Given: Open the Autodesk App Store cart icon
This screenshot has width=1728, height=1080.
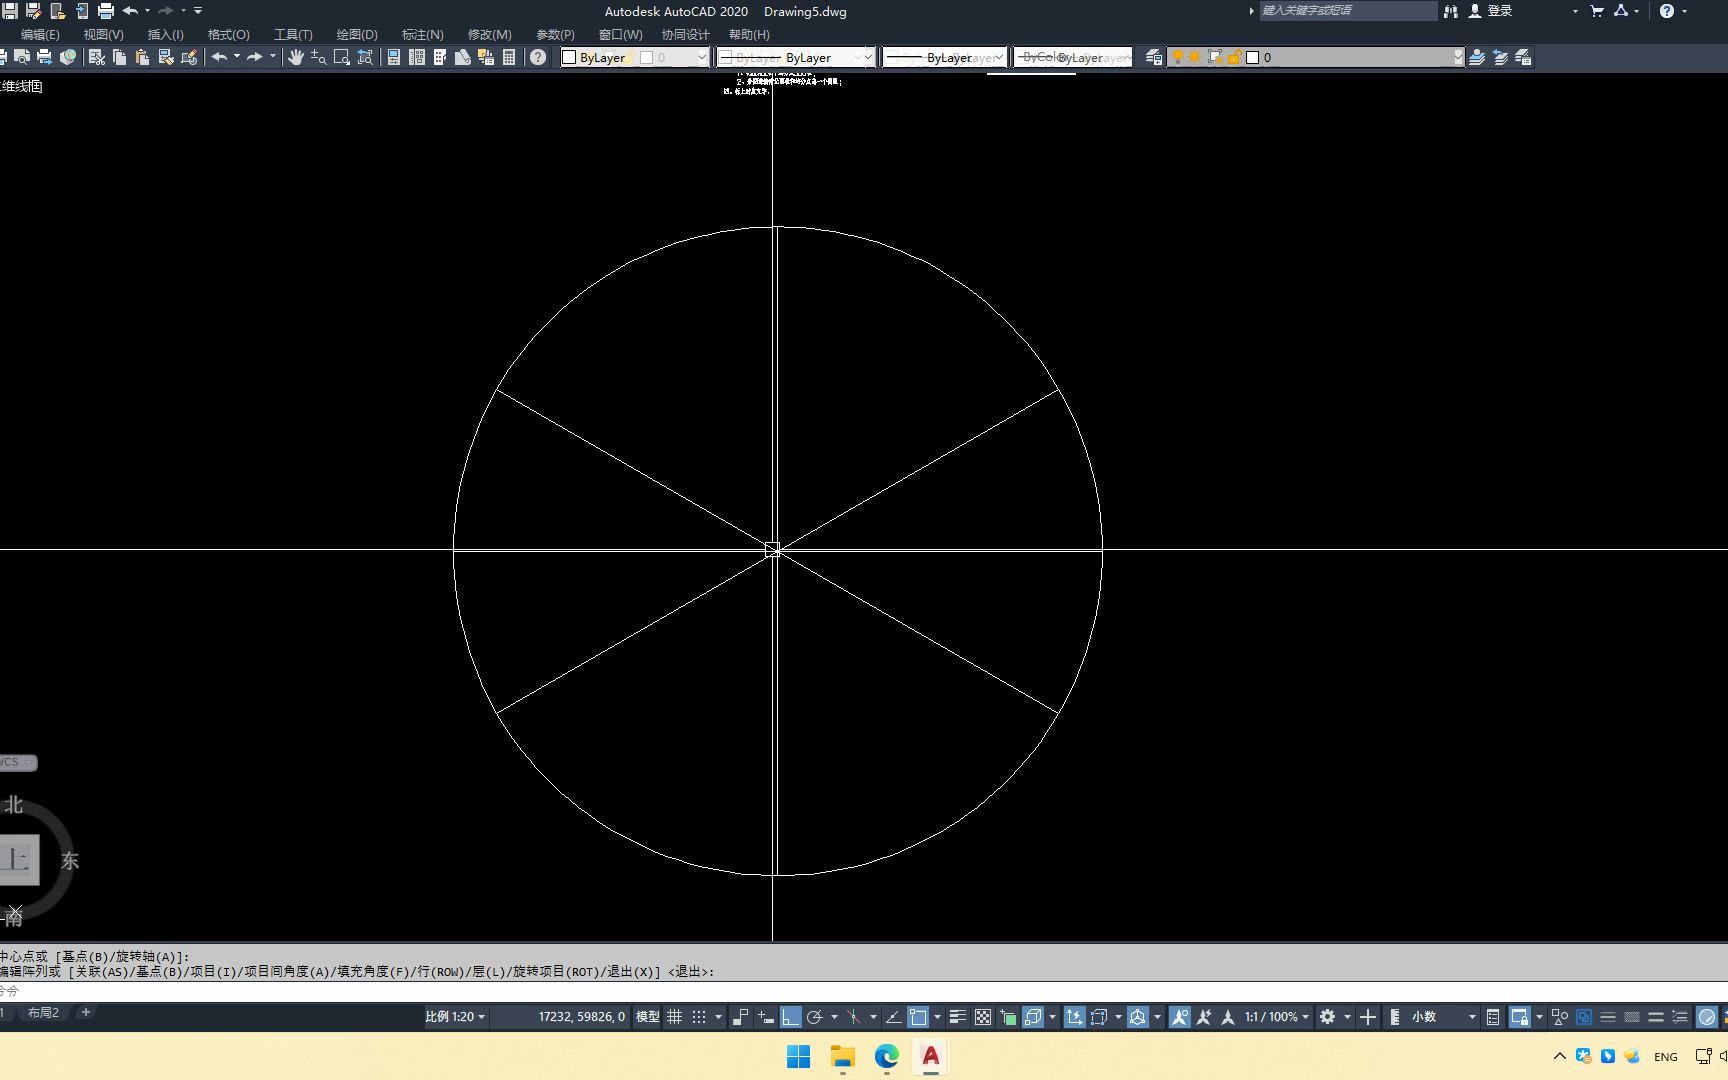Looking at the screenshot, I should click(x=1597, y=11).
